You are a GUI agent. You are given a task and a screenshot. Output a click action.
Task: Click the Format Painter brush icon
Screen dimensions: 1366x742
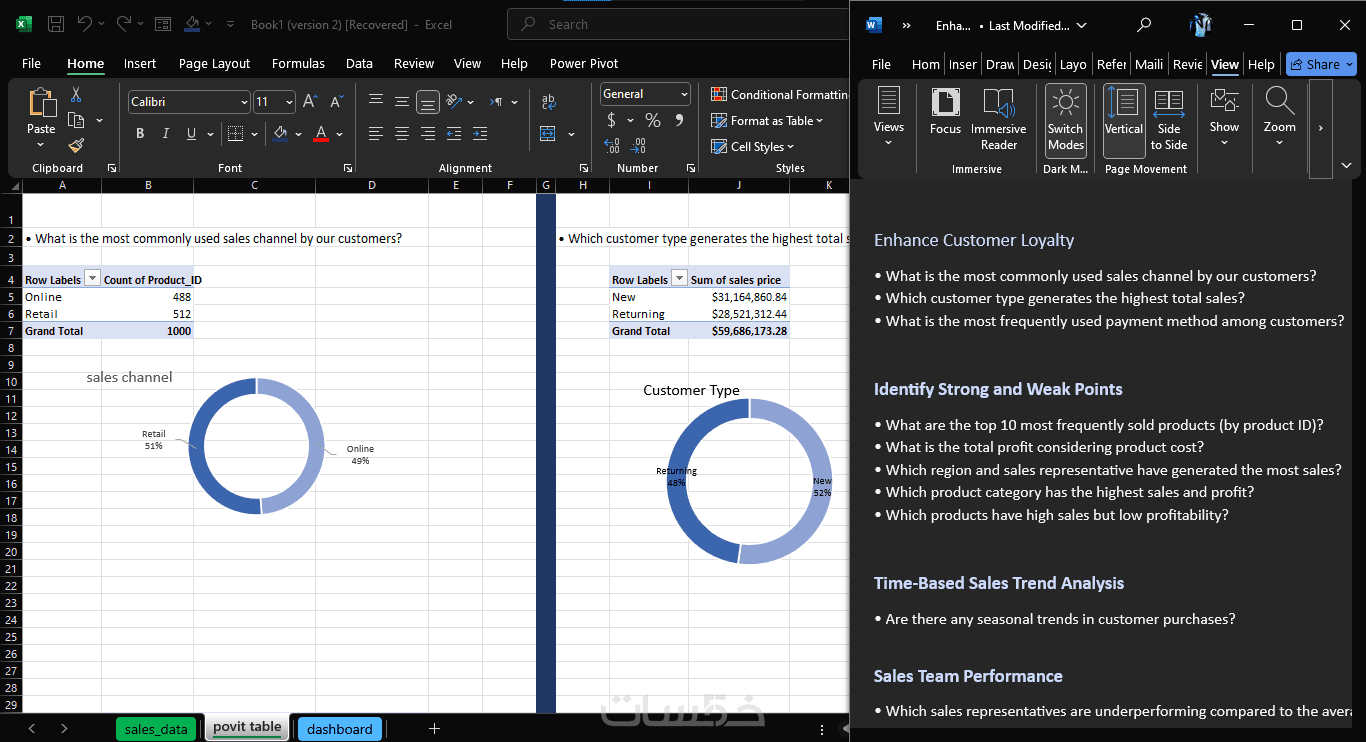click(76, 146)
